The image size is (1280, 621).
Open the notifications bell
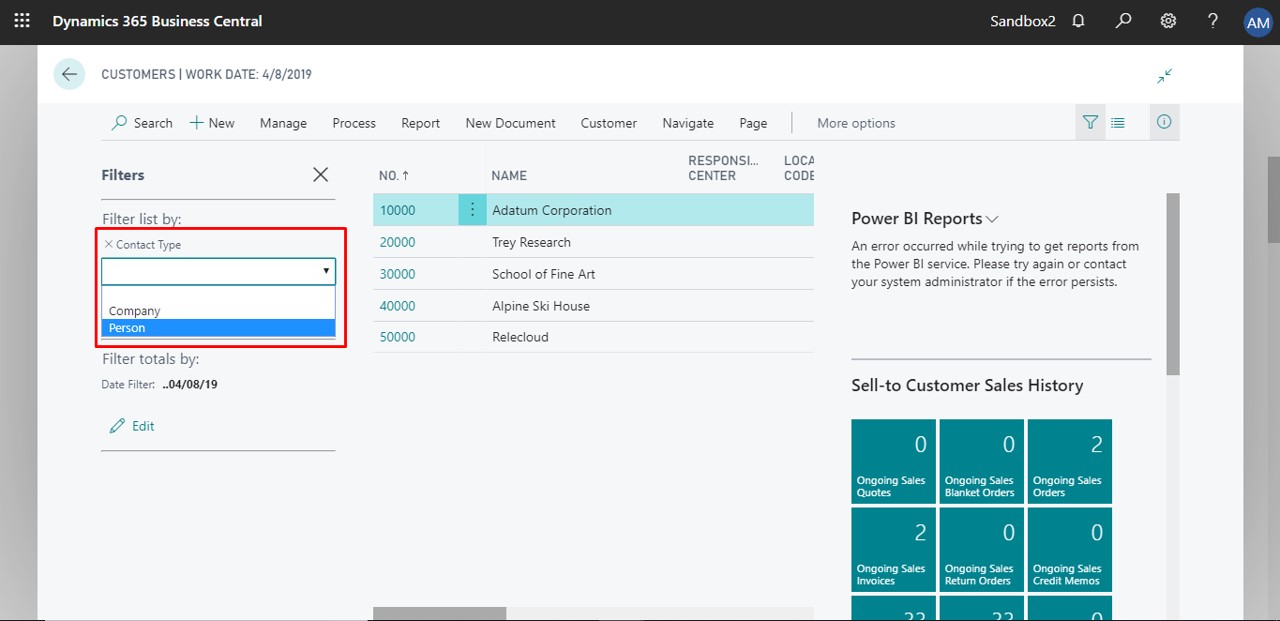pos(1078,20)
